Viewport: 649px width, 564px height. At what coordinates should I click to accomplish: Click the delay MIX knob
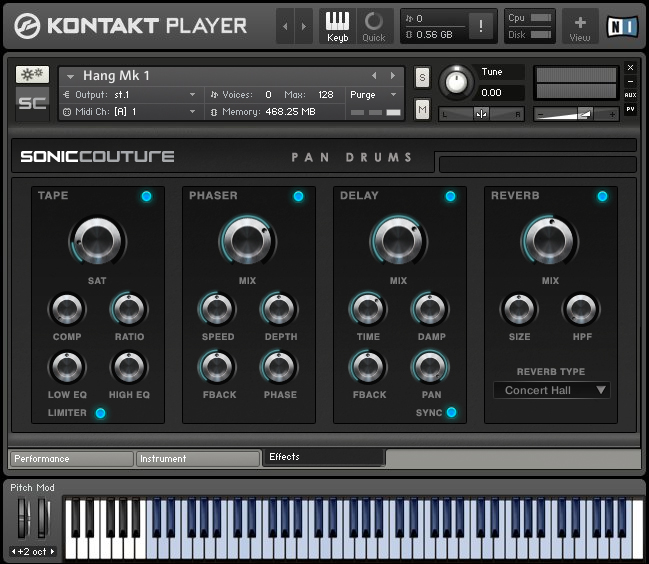click(398, 241)
